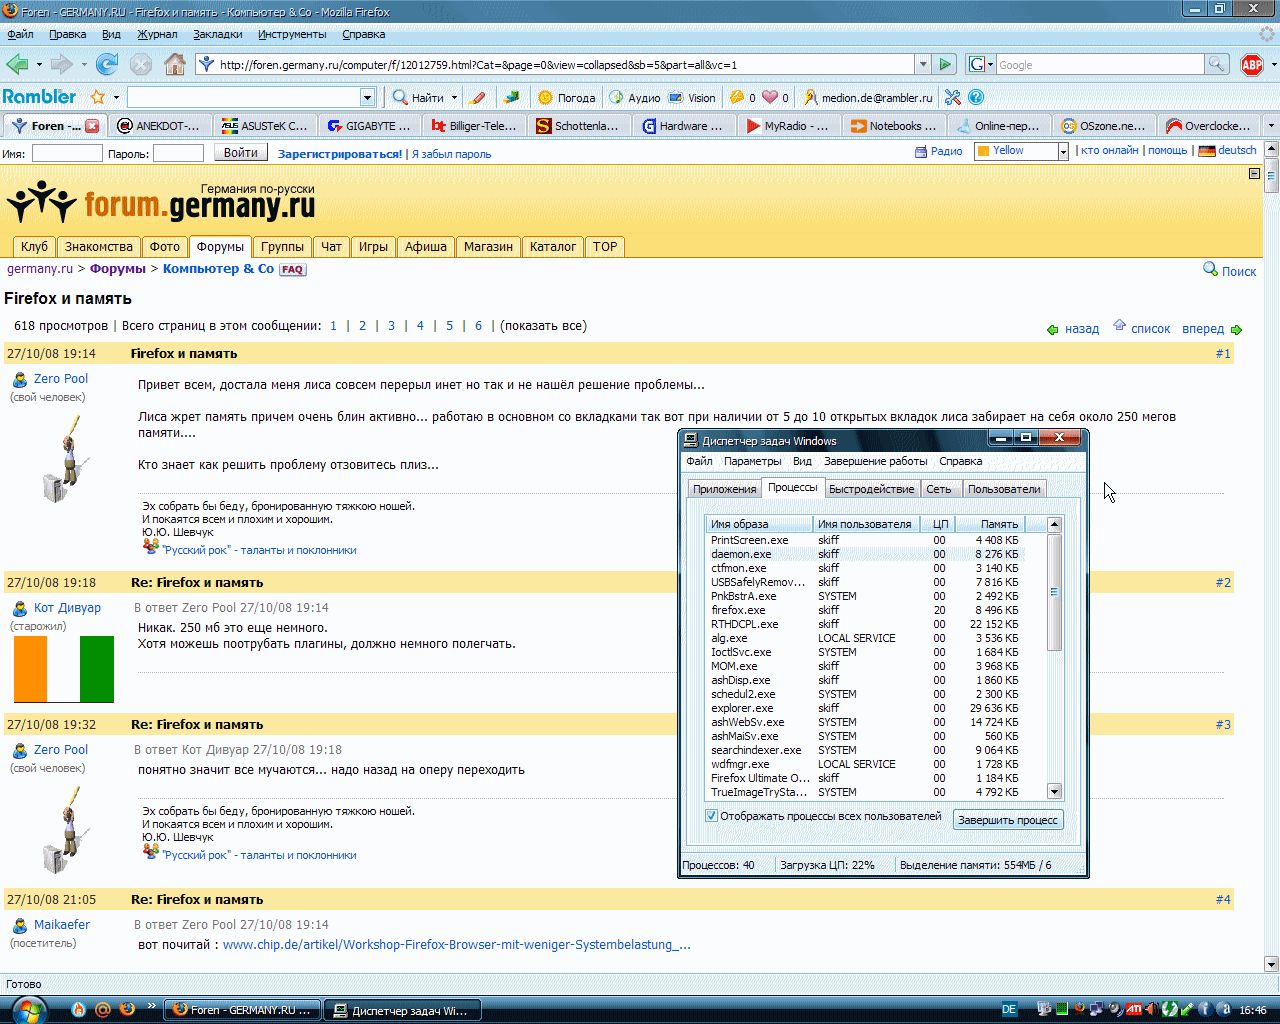Open Инструменты menu in Firefox
1280x1024 pixels.
pos(292,34)
